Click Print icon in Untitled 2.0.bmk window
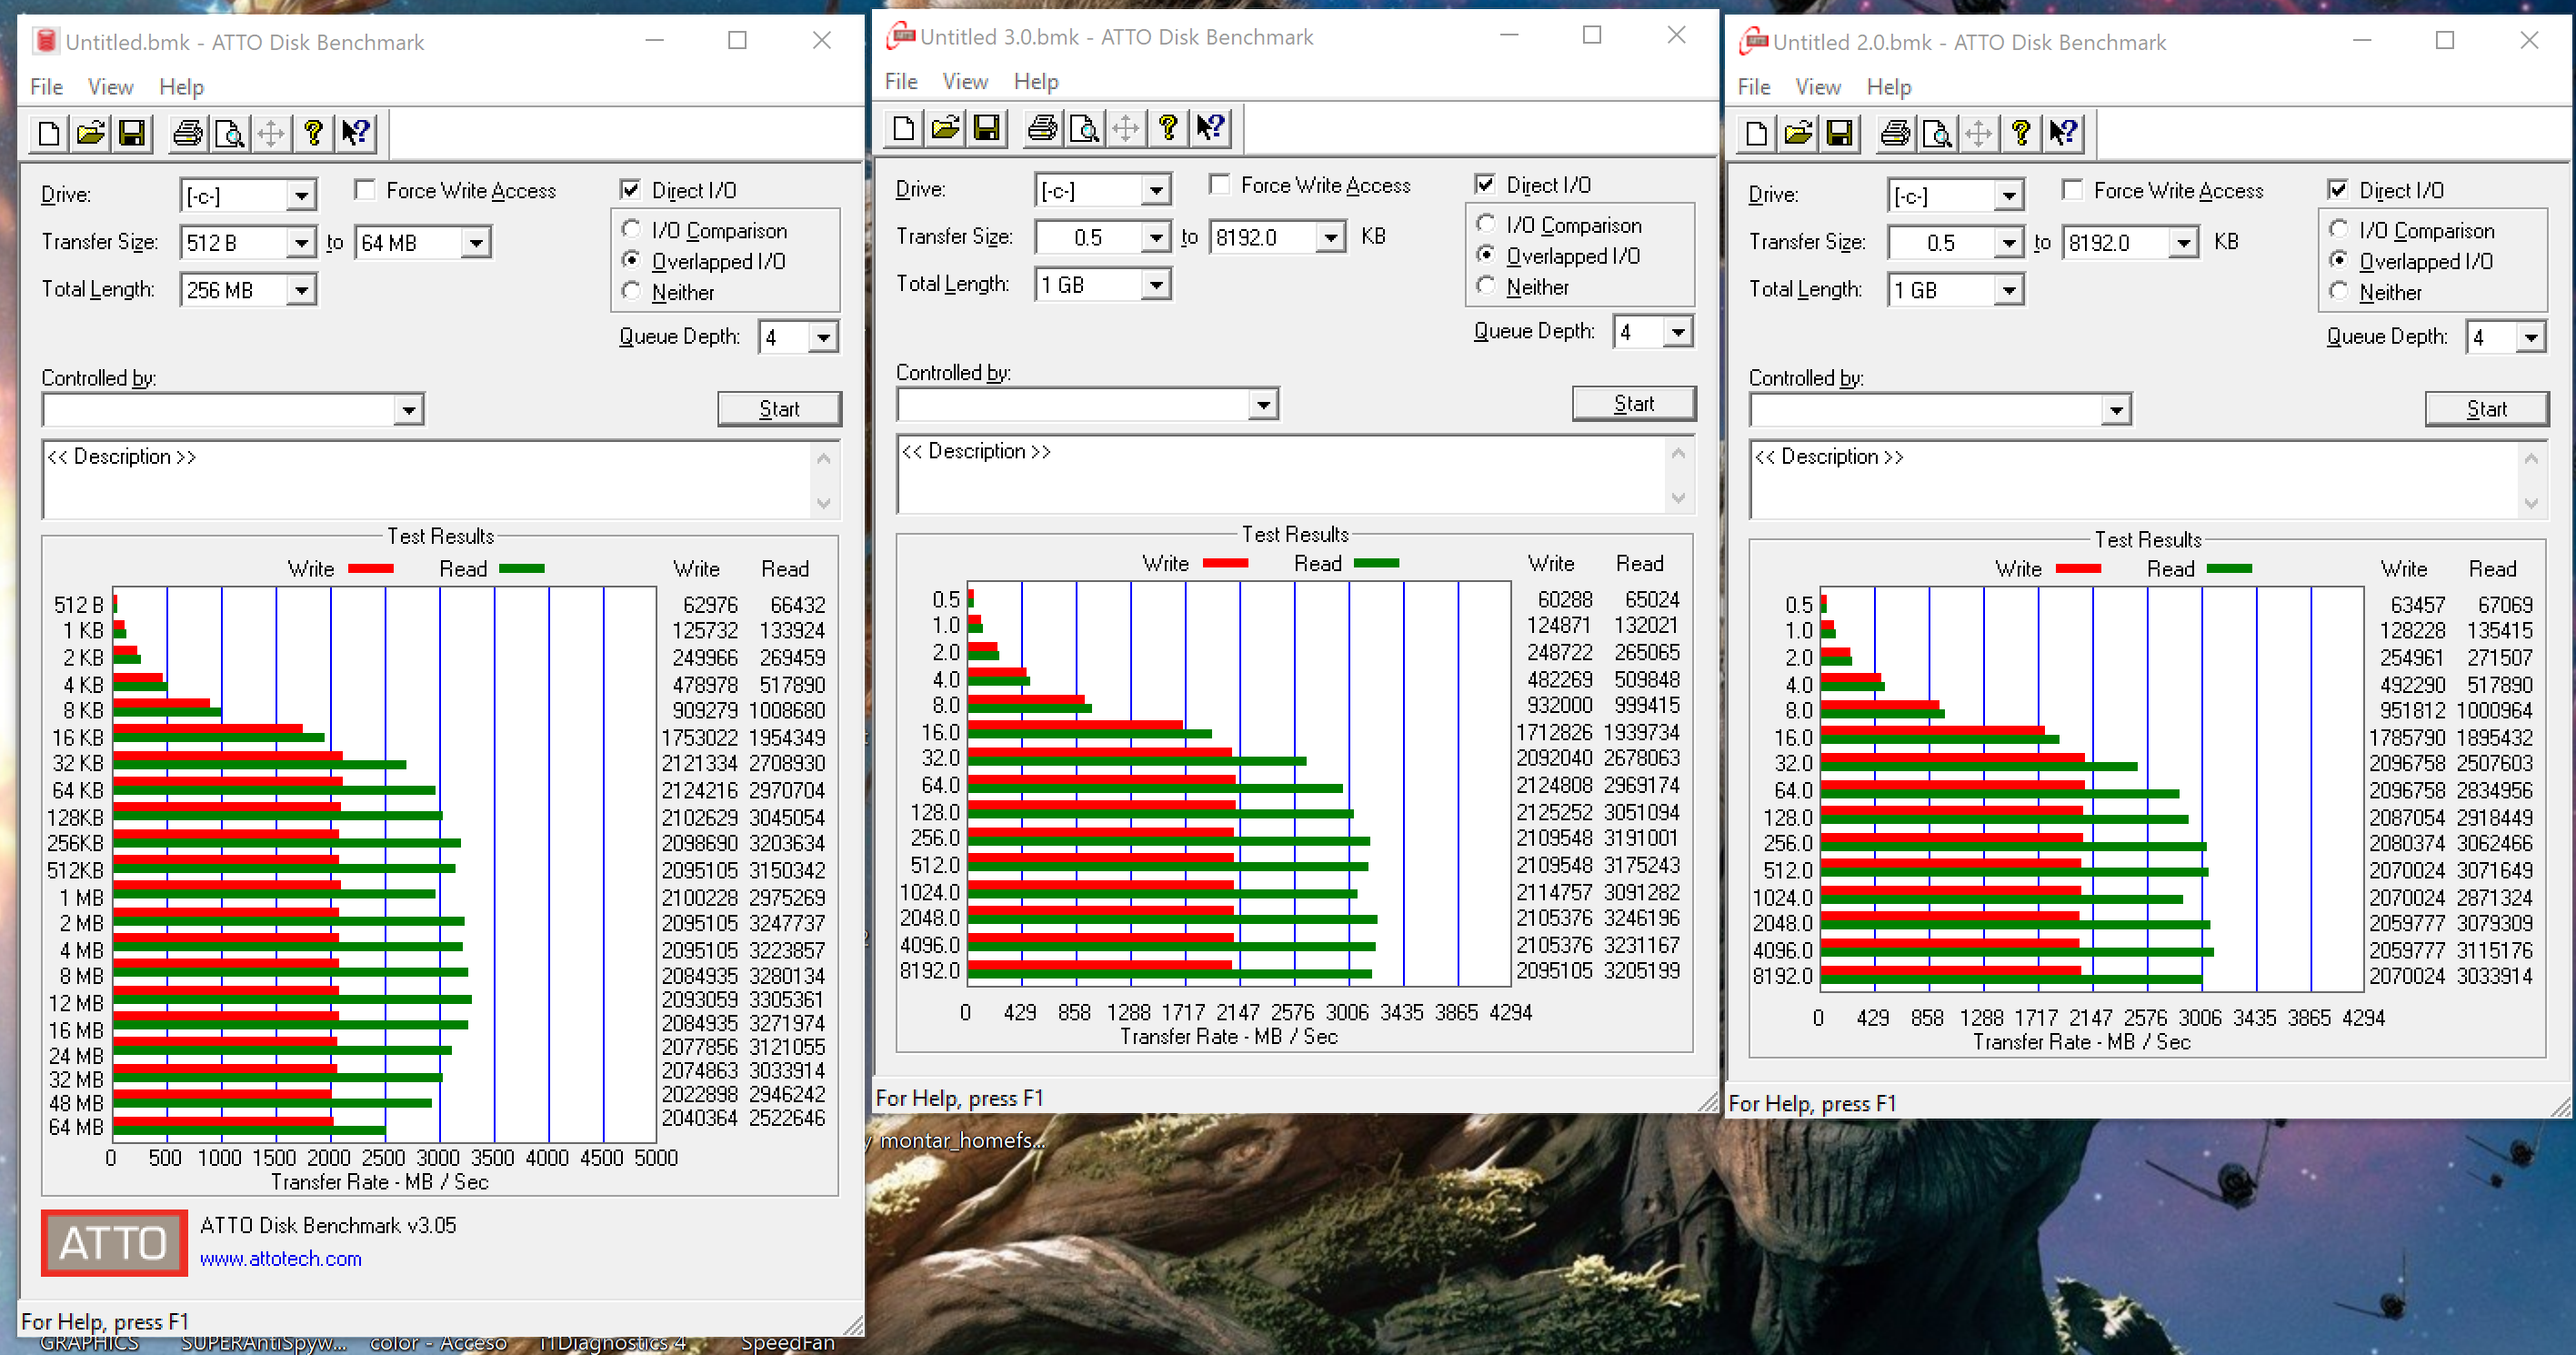 pos(1896,133)
